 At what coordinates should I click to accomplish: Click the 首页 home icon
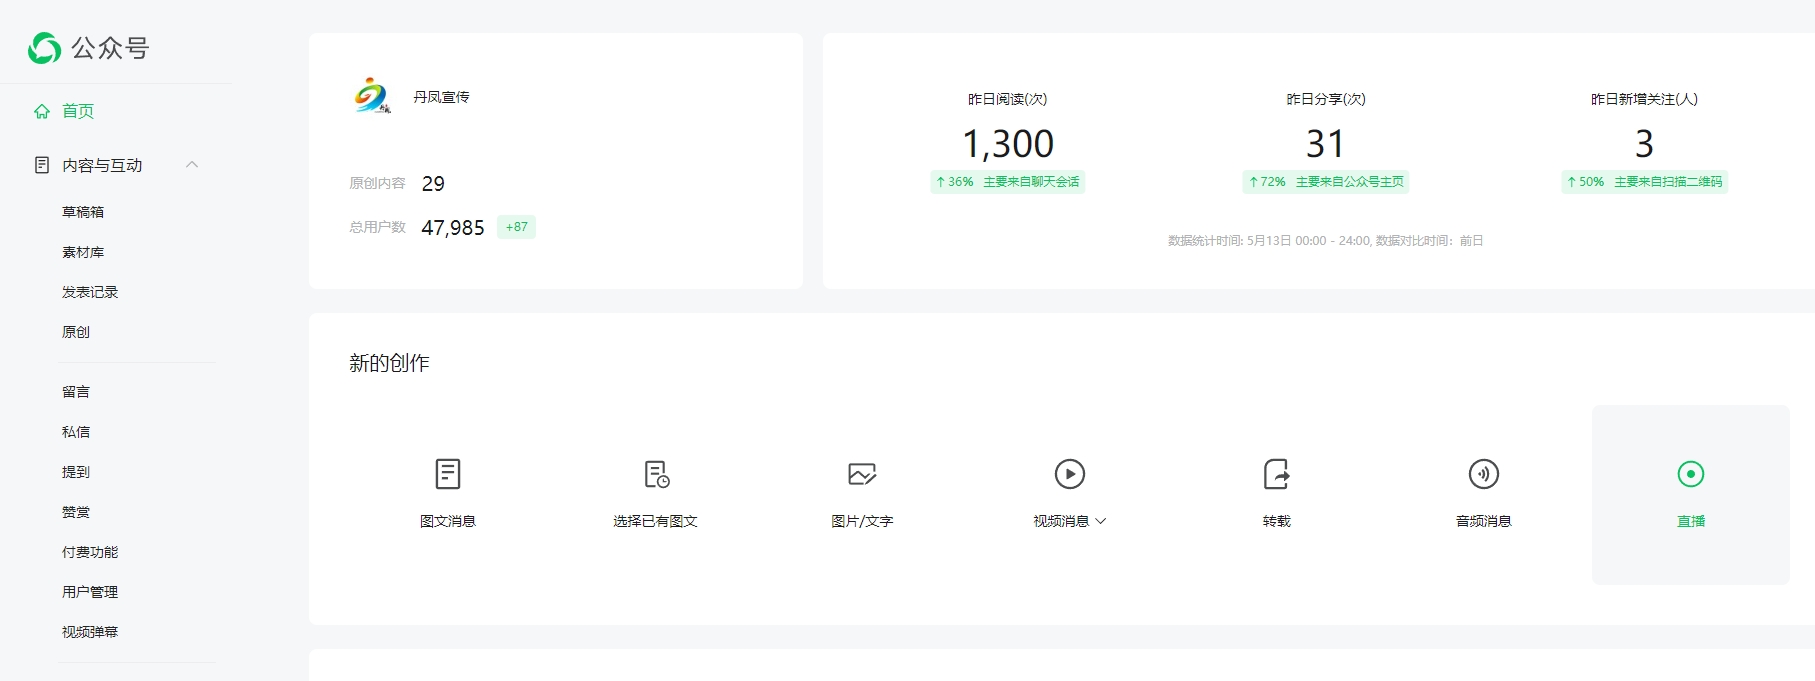pyautogui.click(x=42, y=112)
